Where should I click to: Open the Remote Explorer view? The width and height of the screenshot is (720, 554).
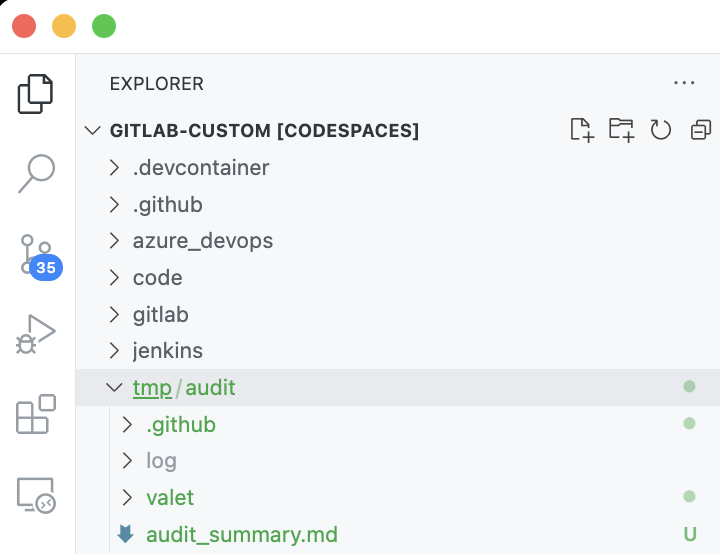[36, 495]
